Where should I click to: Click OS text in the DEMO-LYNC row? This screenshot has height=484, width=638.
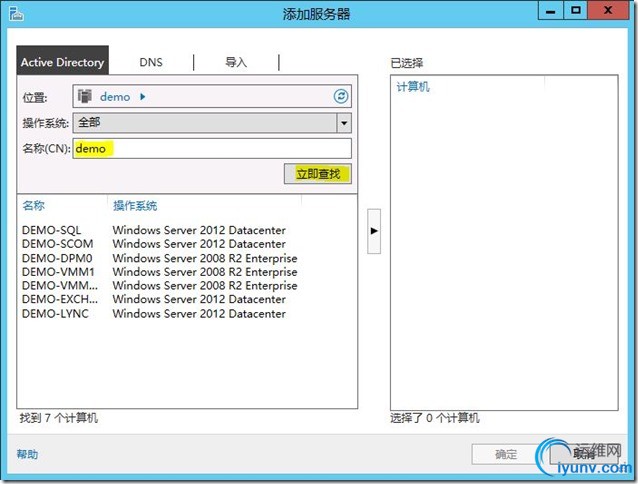pyautogui.click(x=199, y=314)
